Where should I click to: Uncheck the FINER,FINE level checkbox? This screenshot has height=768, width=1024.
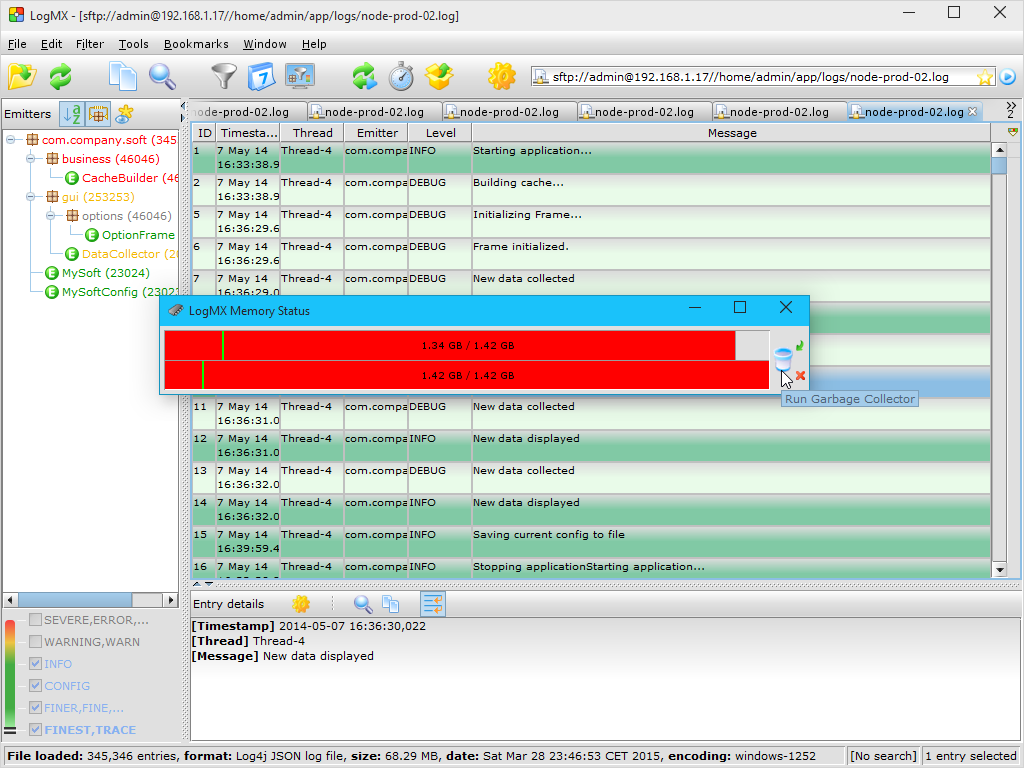(x=36, y=707)
